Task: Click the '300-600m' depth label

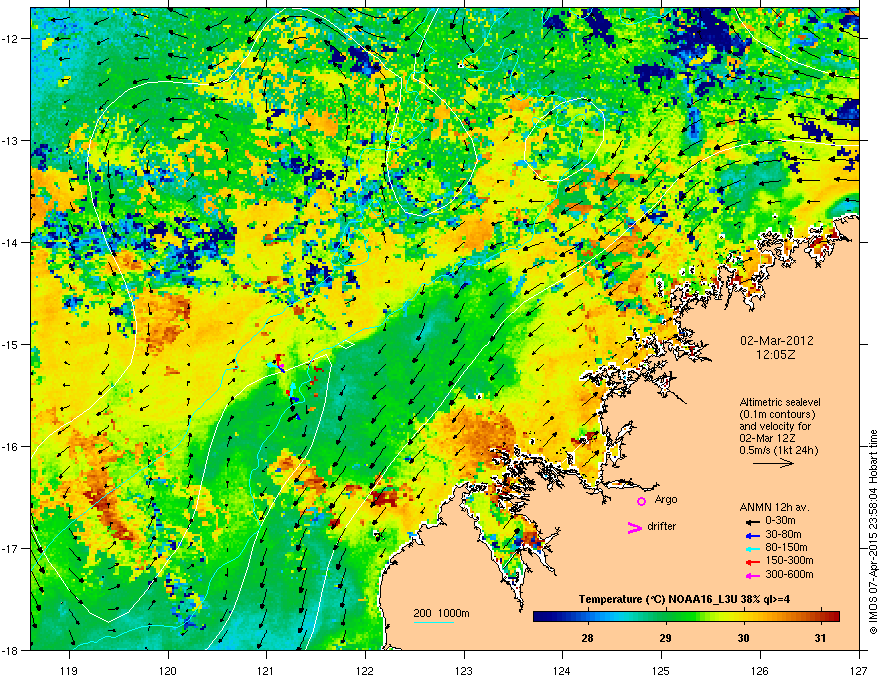Action: tap(789, 574)
